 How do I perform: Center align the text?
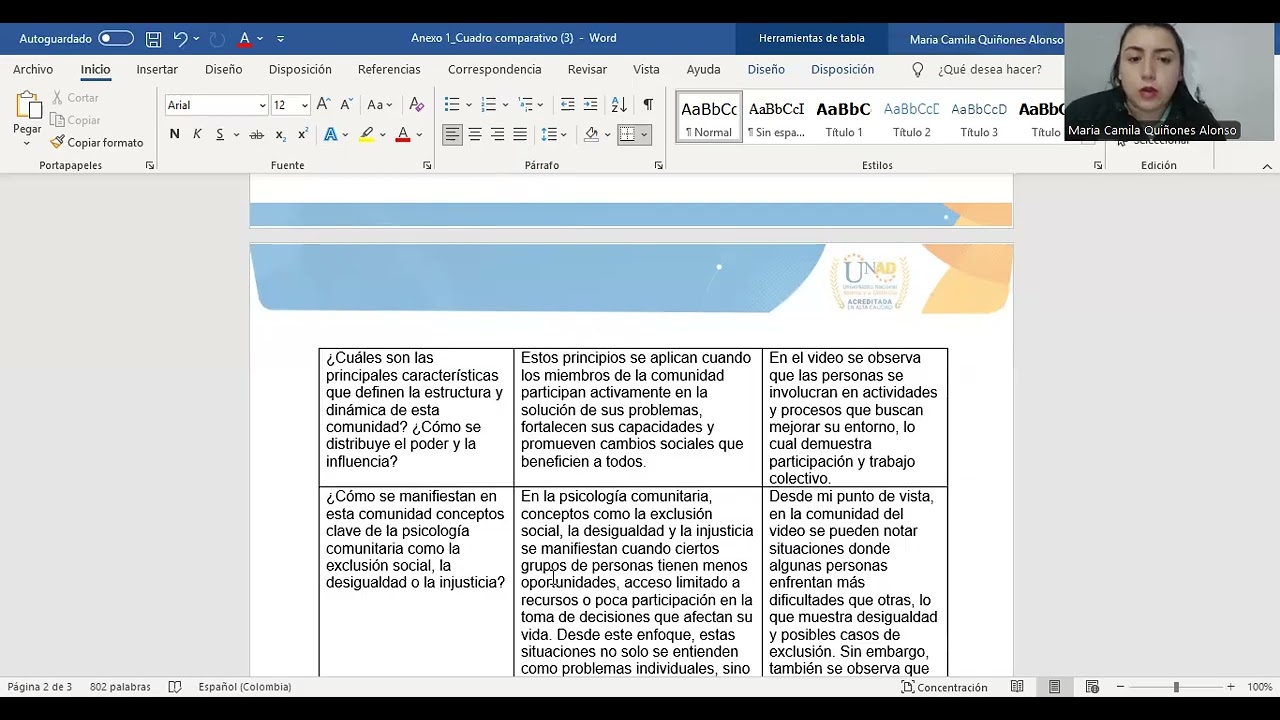pyautogui.click(x=475, y=134)
